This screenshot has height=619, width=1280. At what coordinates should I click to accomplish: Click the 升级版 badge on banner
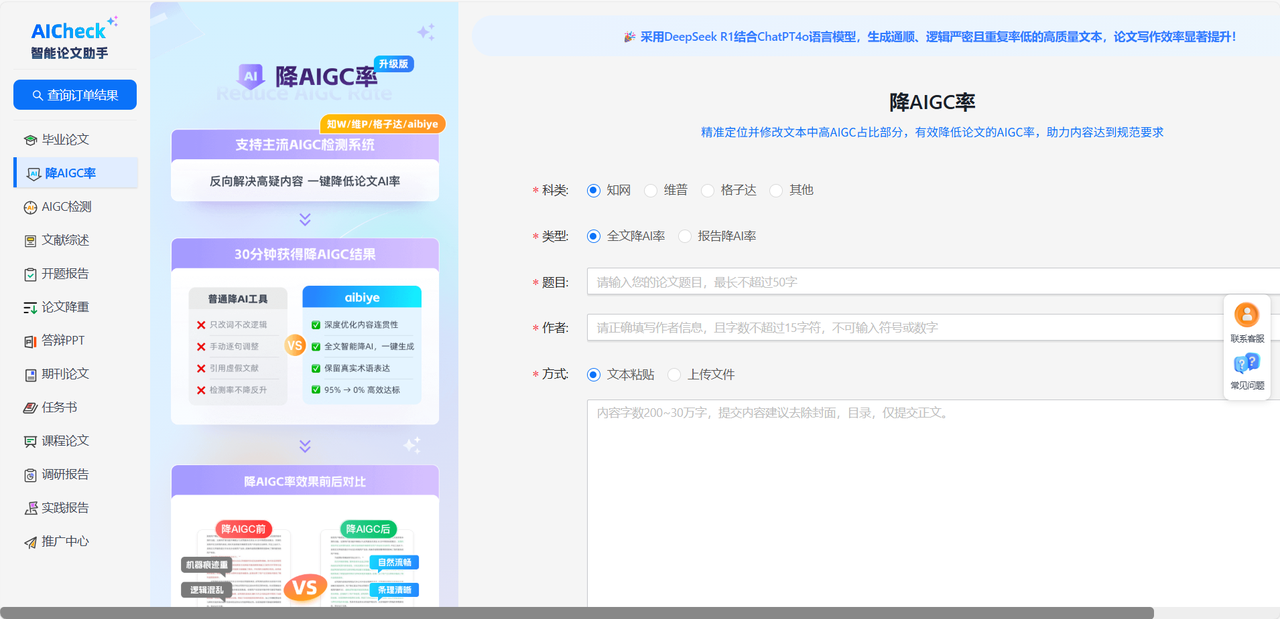click(x=394, y=63)
